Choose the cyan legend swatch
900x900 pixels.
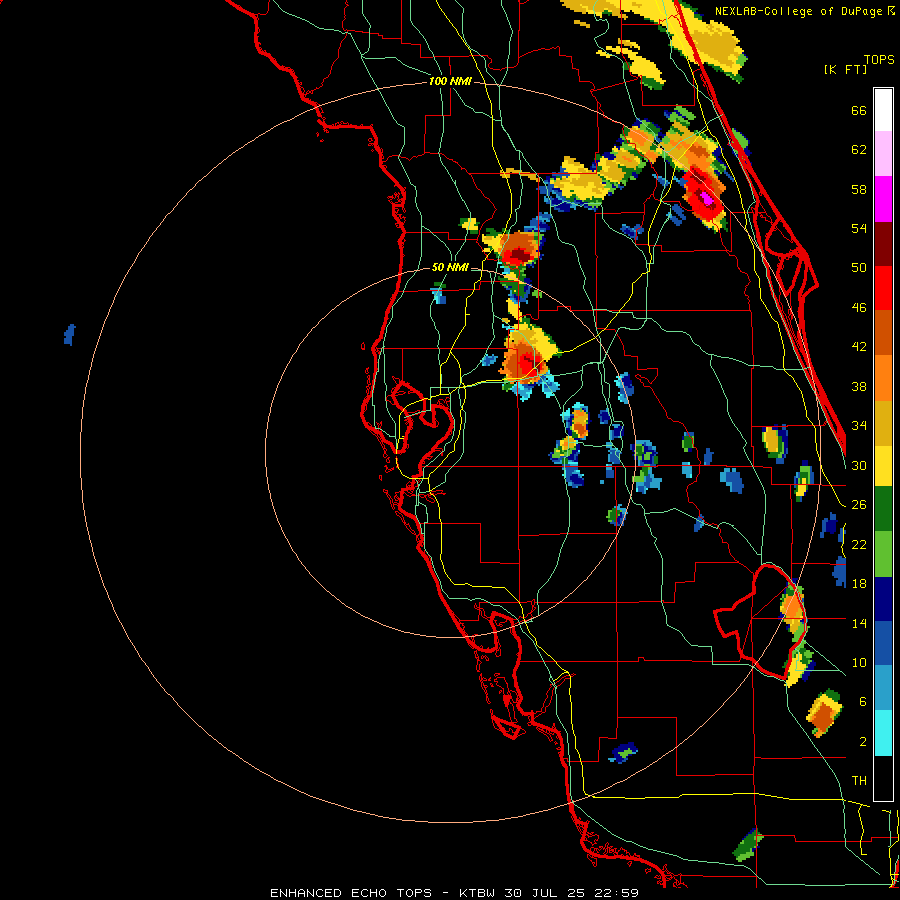pyautogui.click(x=883, y=733)
